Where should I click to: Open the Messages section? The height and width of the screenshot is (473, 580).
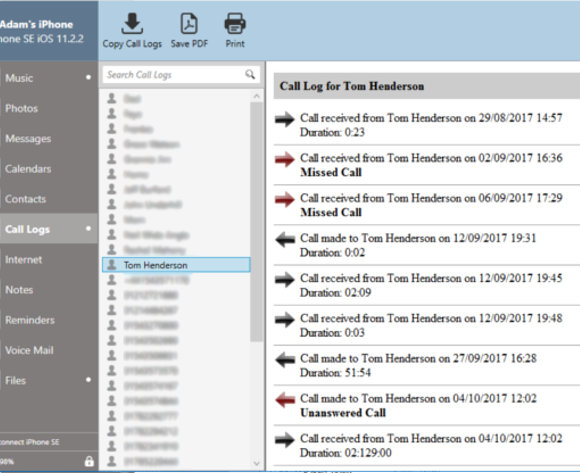(x=49, y=139)
